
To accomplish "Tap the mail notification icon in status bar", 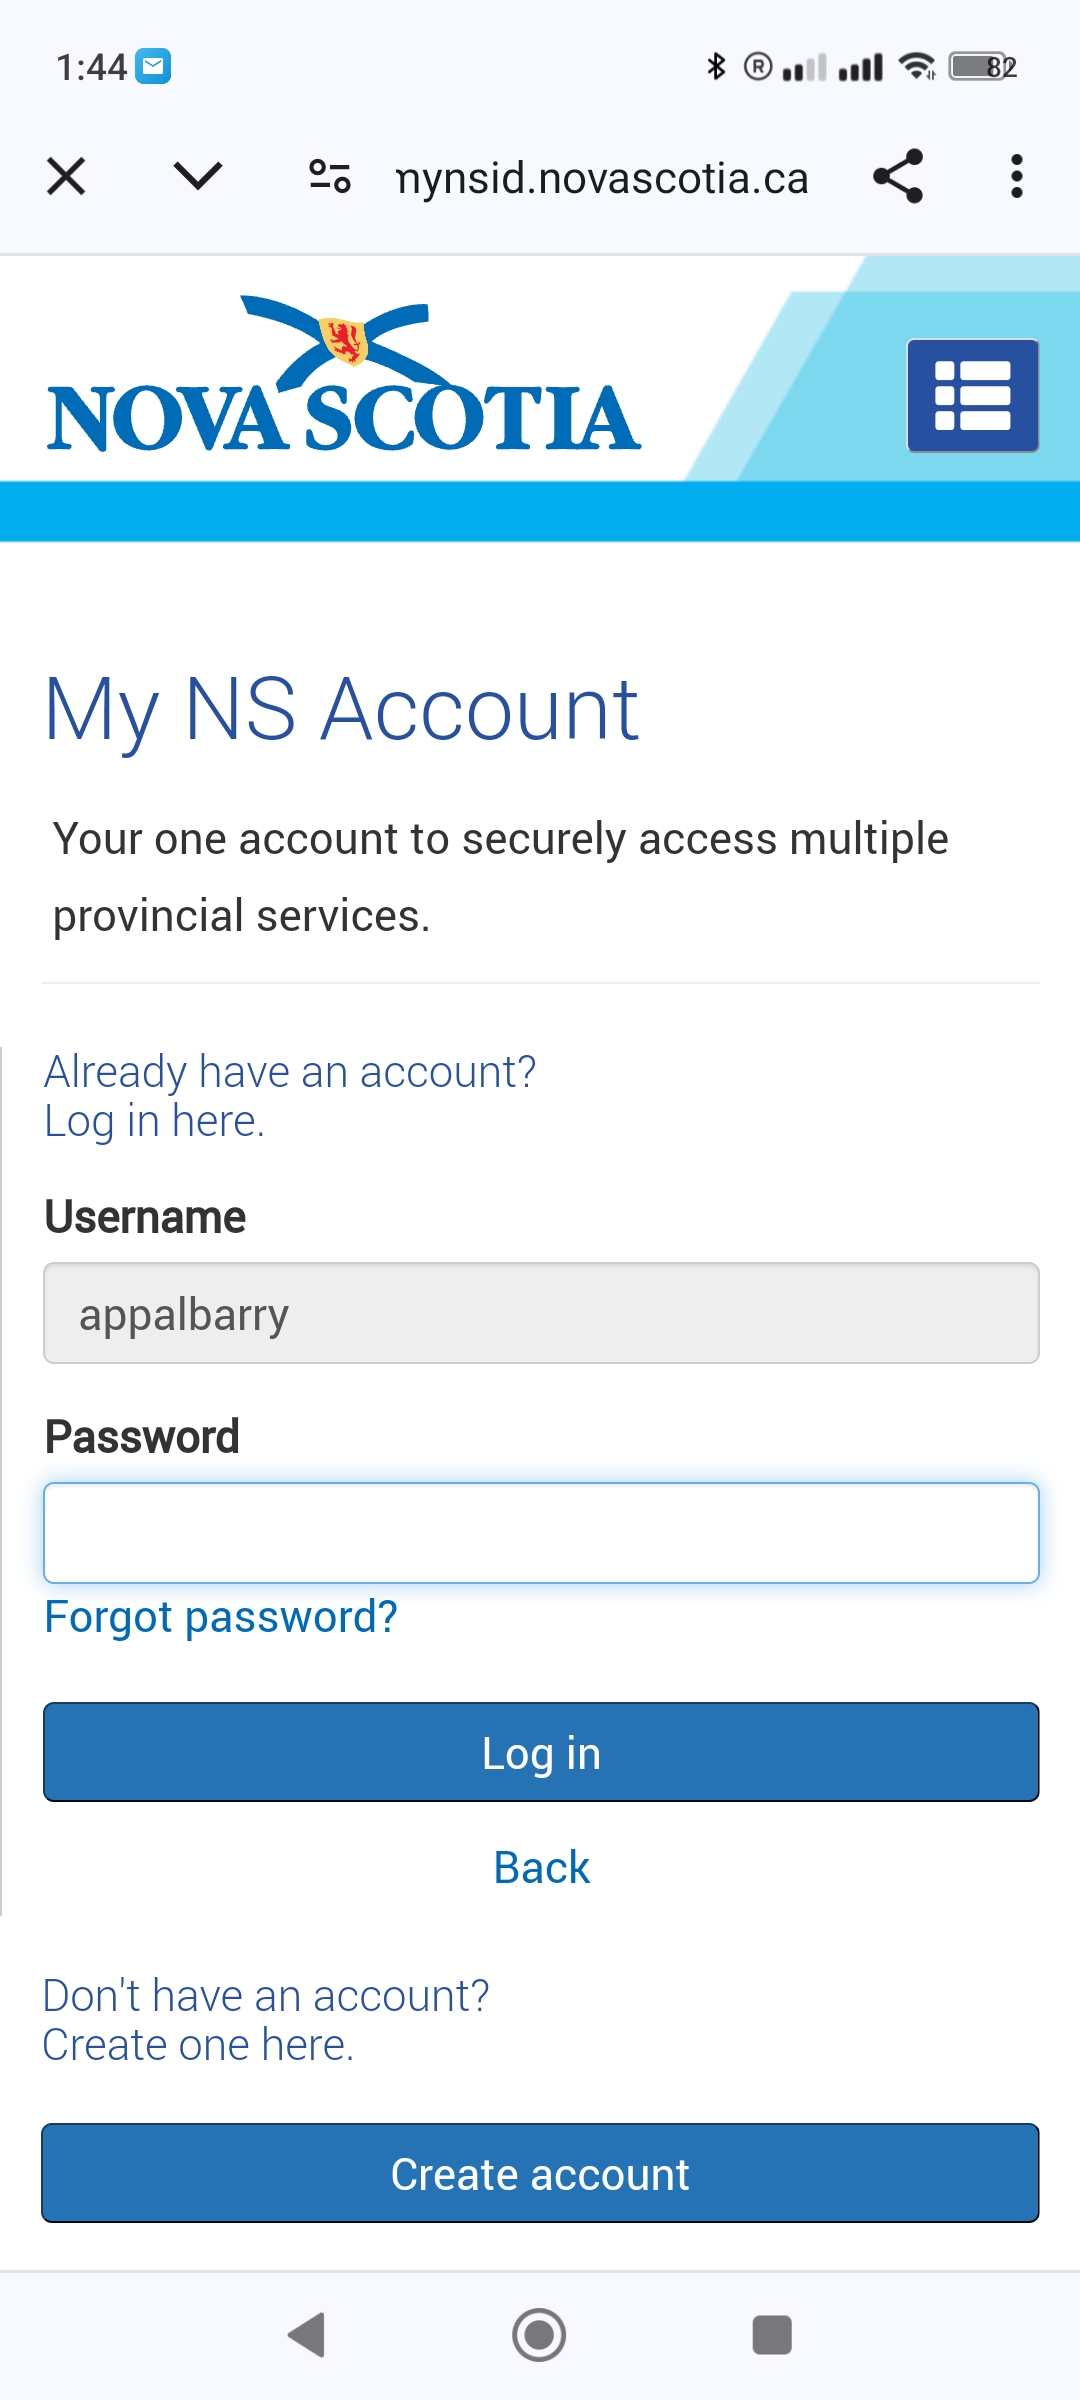I will click(153, 67).
